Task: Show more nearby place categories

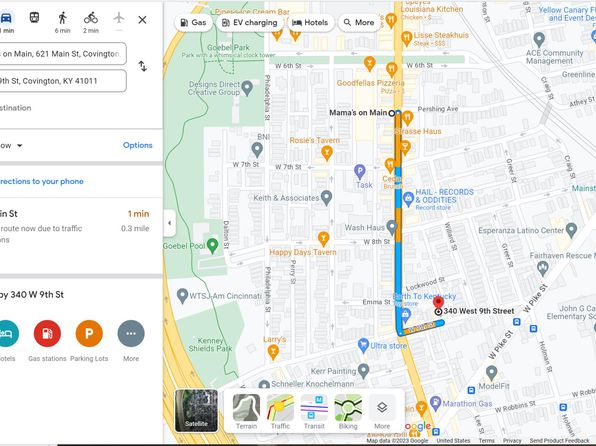Action: [x=131, y=333]
